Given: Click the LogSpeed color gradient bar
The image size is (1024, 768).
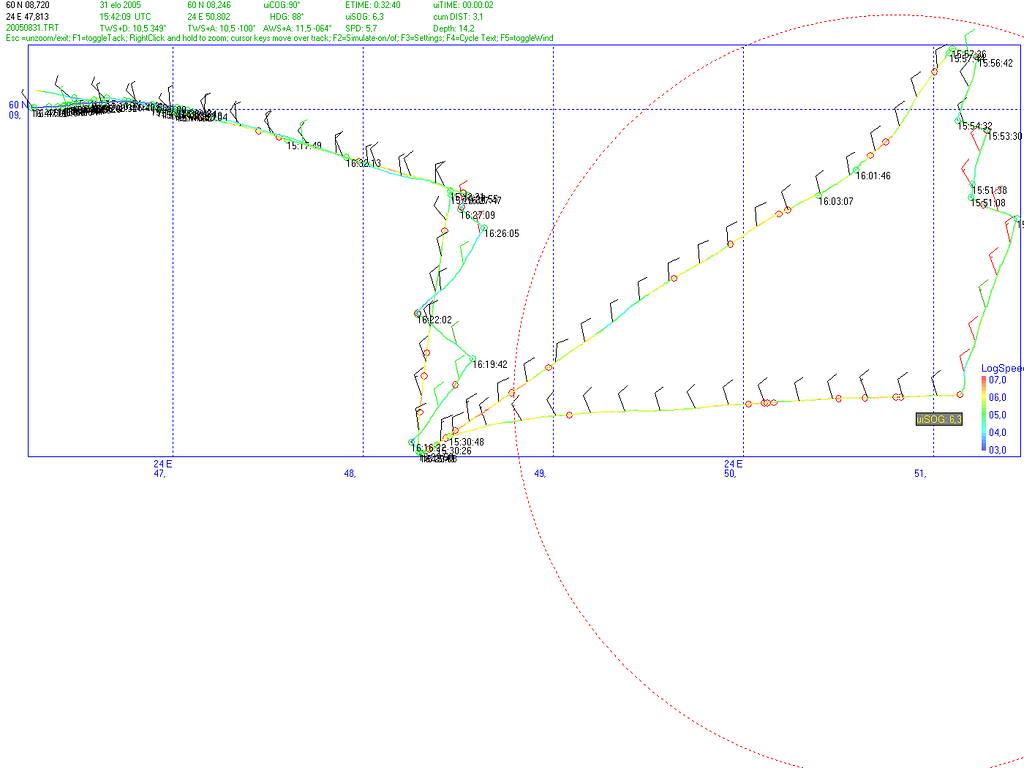Looking at the screenshot, I should 984,414.
